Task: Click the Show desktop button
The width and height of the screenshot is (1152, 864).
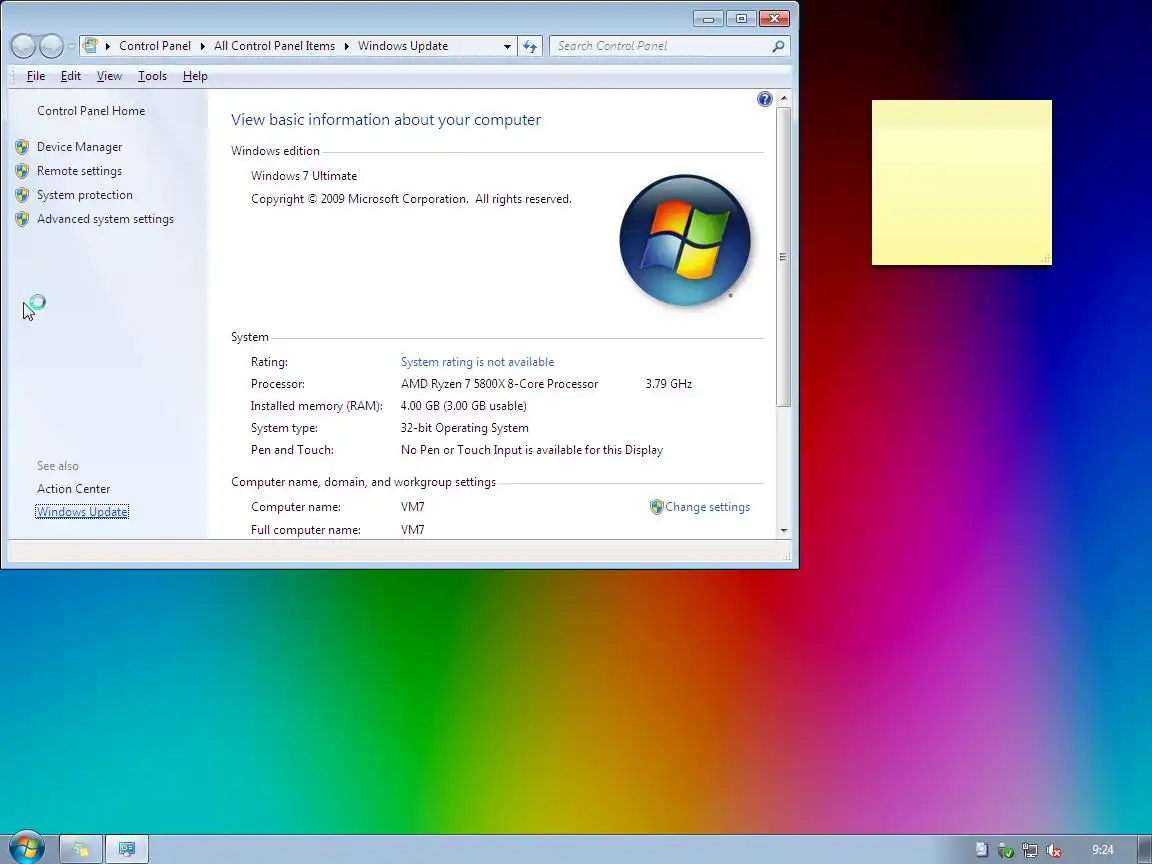Action: [1147, 849]
